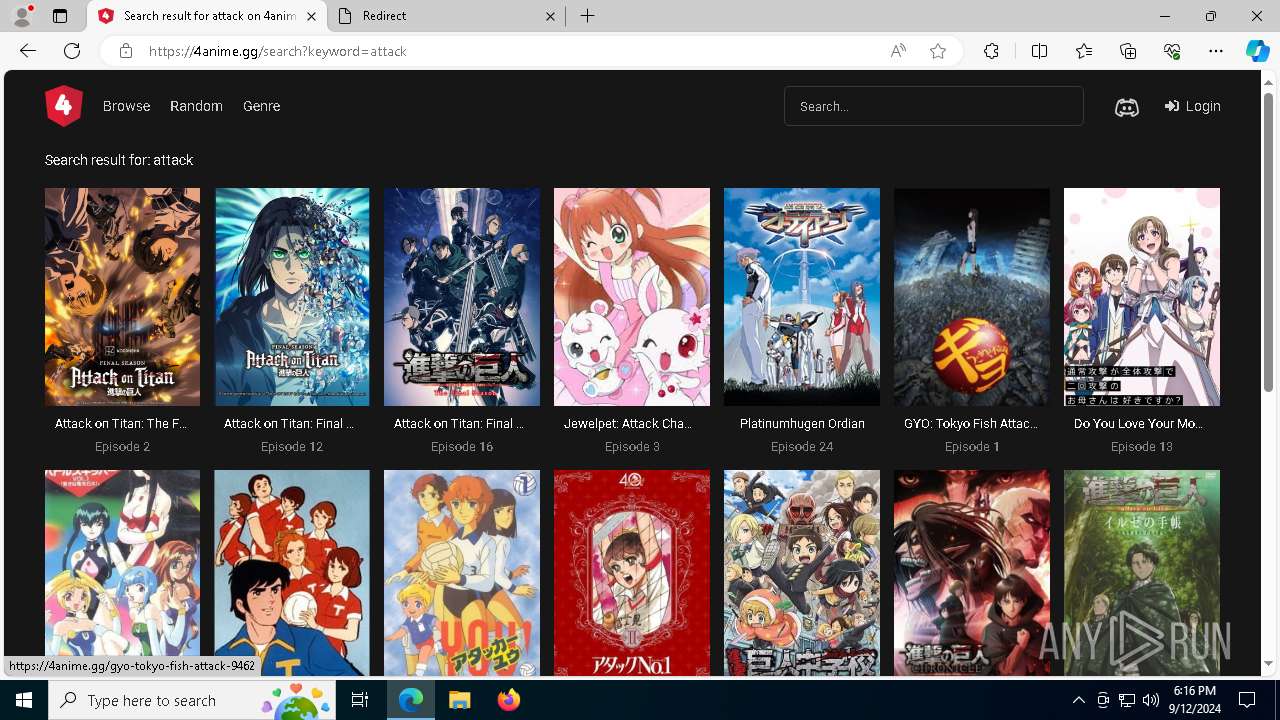This screenshot has width=1280, height=720.
Task: Click Do You Love Your Mo... title
Action: [x=1138, y=424]
